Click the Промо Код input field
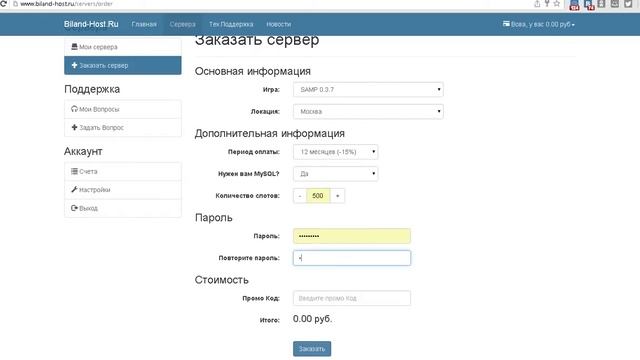The height and width of the screenshot is (360, 640). (352, 298)
